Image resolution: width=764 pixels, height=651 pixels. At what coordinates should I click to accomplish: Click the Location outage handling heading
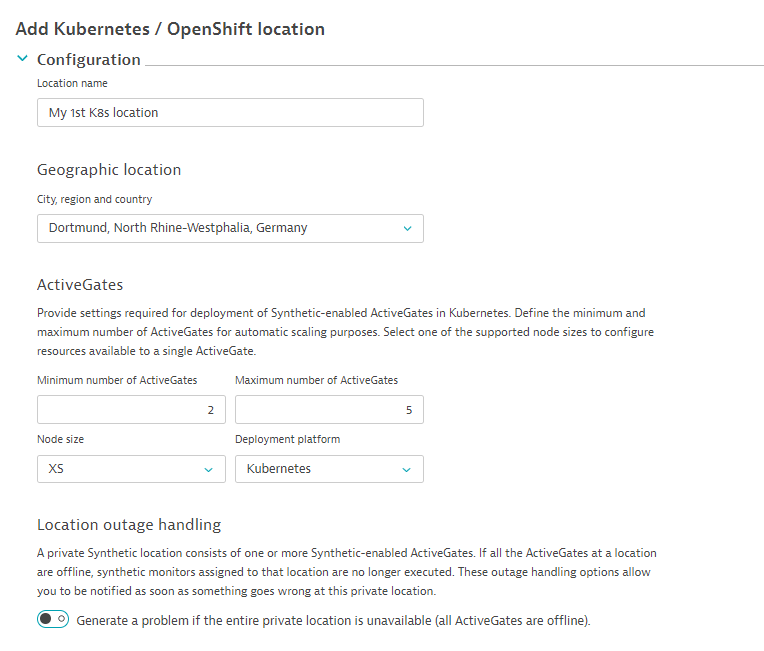129,525
